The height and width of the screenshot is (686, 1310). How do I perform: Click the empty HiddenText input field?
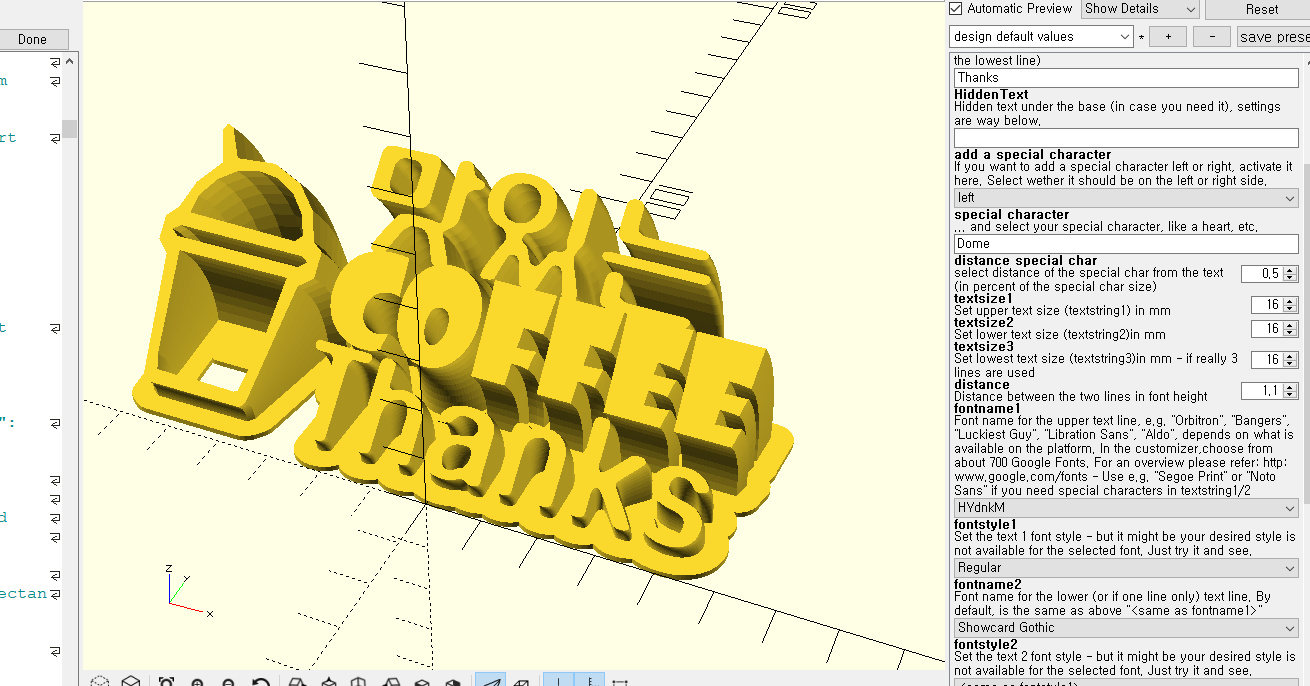(x=1126, y=138)
